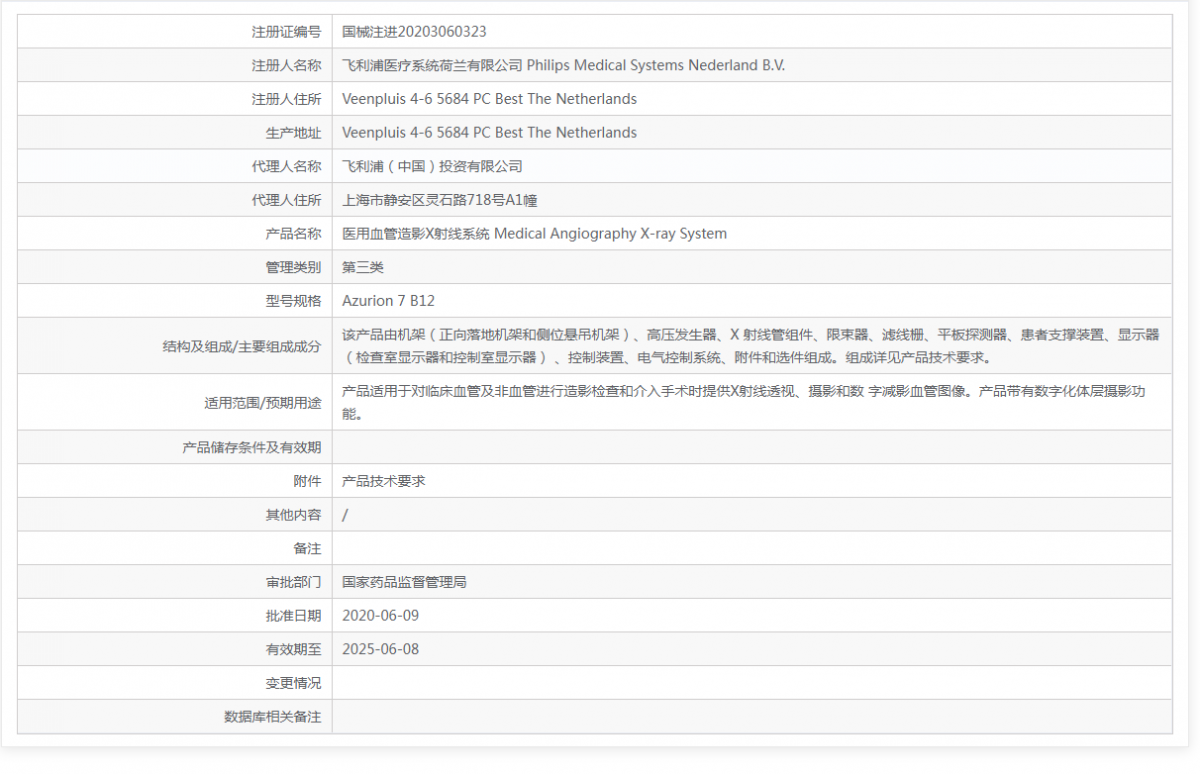Click the 附件 label

tap(307, 481)
